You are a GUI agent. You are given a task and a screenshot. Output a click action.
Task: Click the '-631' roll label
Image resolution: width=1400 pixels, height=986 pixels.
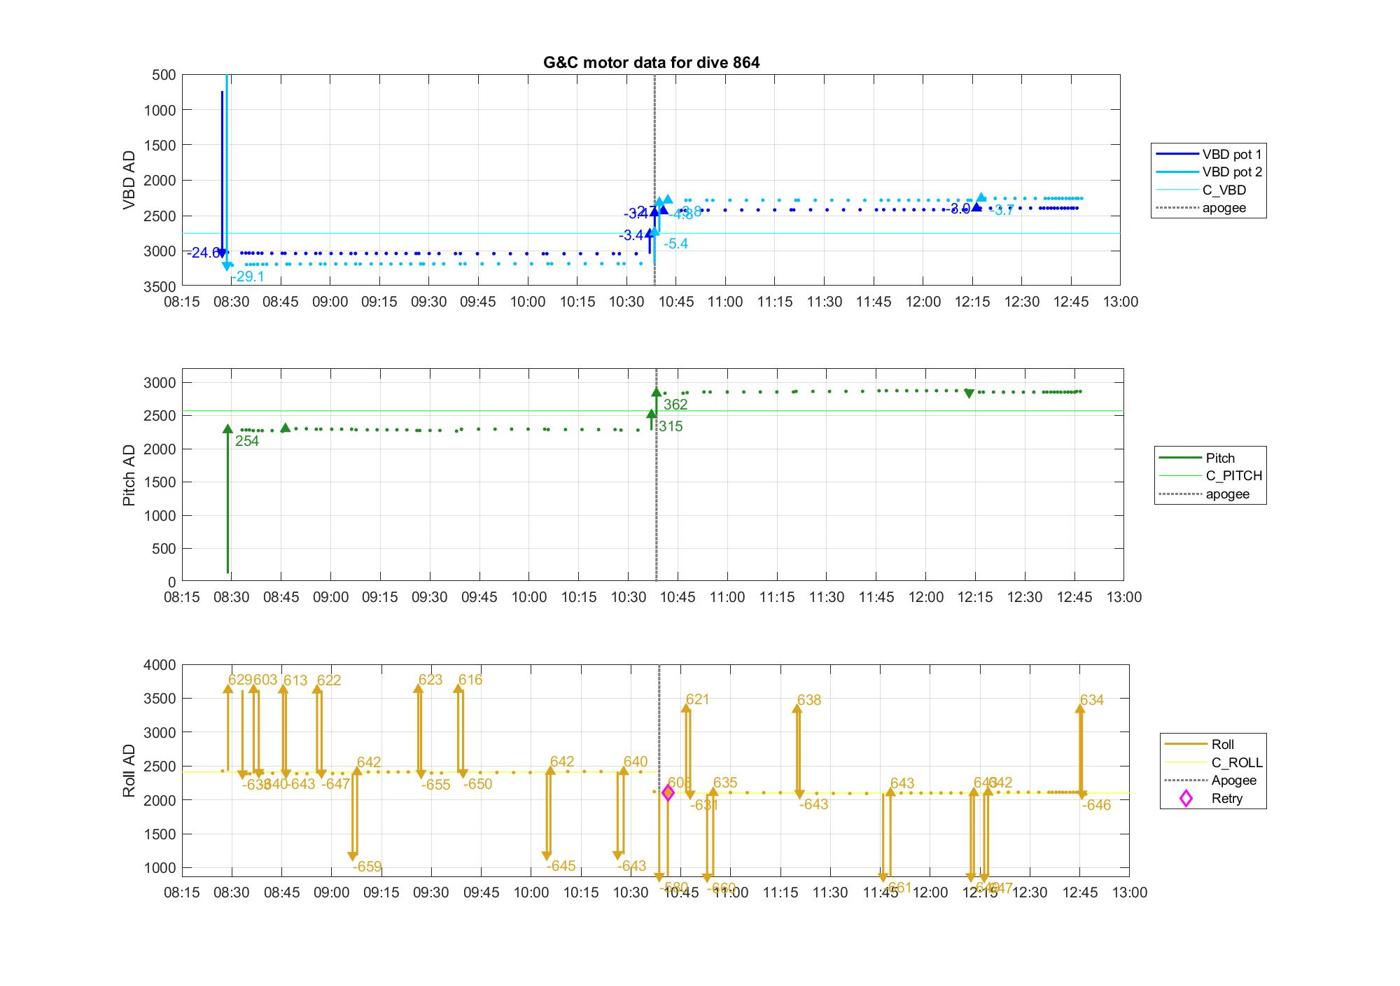coord(705,805)
